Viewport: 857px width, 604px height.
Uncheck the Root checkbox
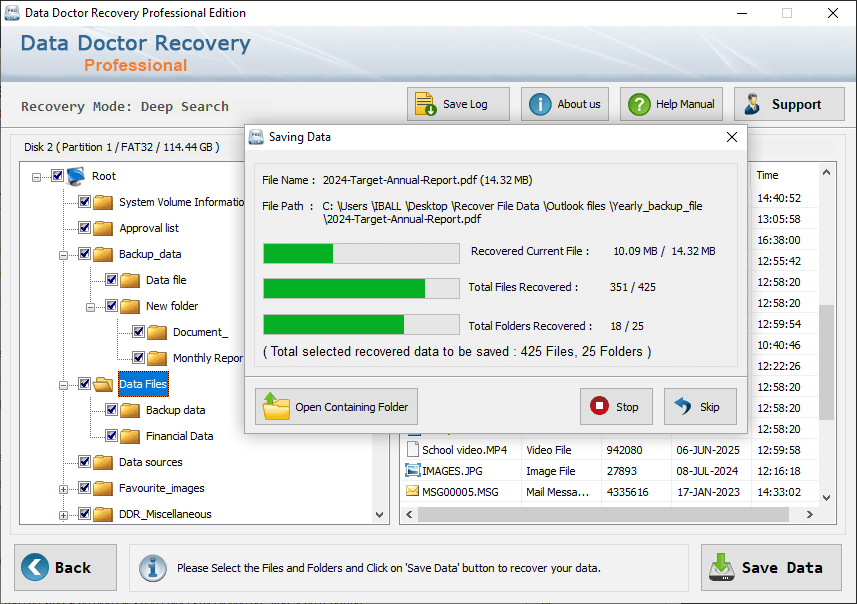tap(57, 175)
